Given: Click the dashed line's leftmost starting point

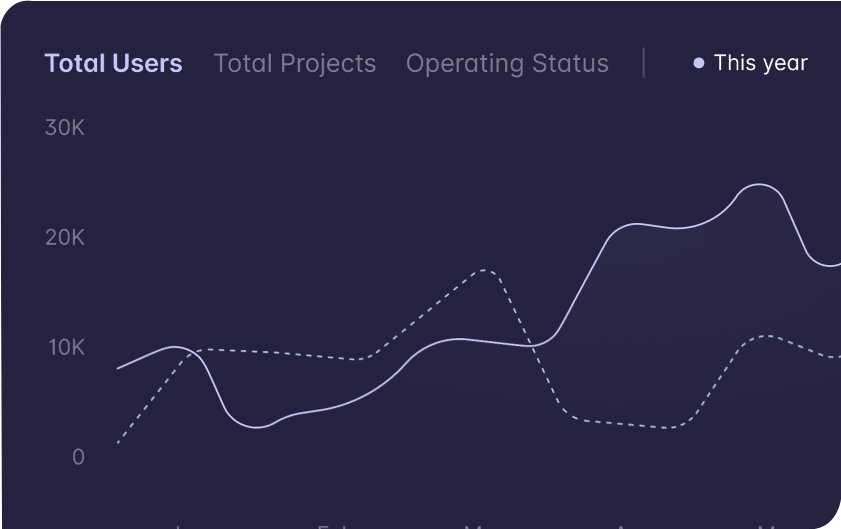Looking at the screenshot, I should pos(118,442).
